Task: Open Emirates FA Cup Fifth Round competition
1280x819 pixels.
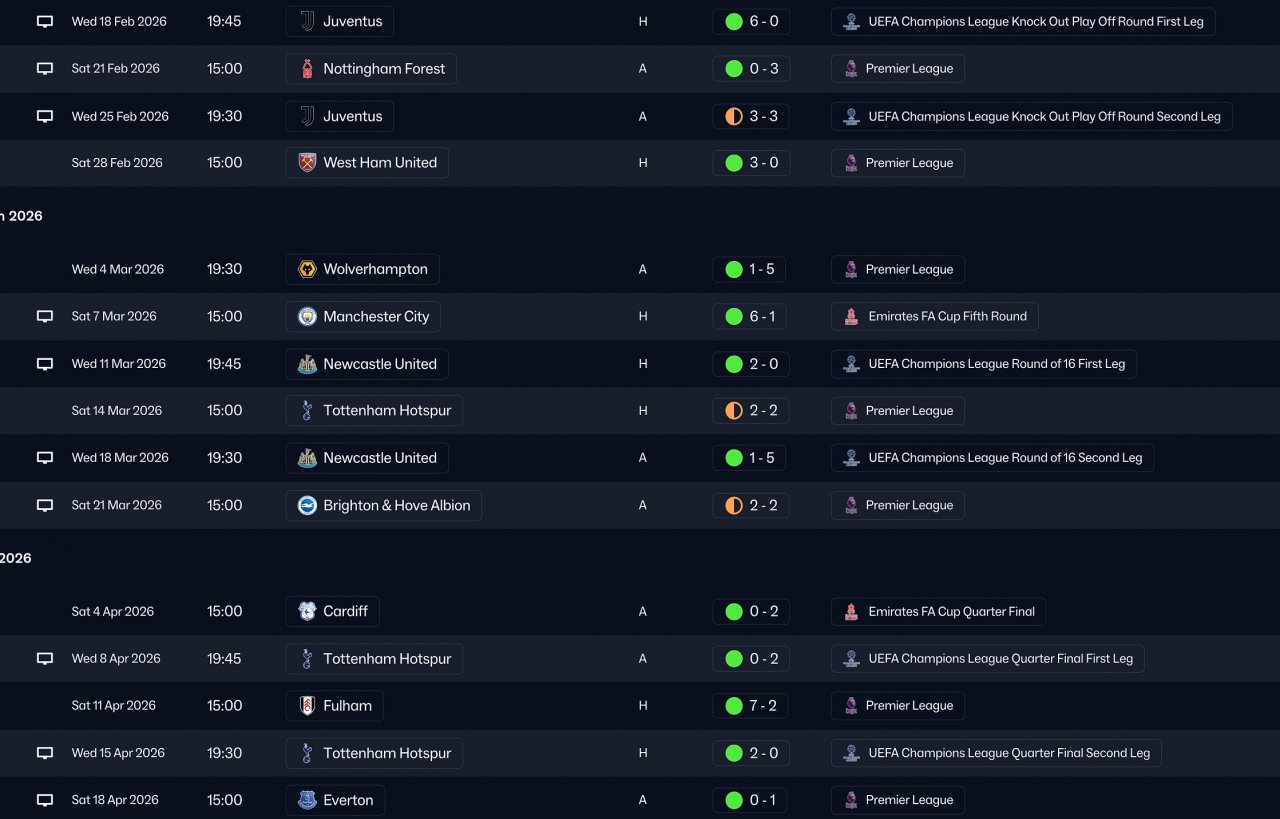Action: click(x=935, y=317)
